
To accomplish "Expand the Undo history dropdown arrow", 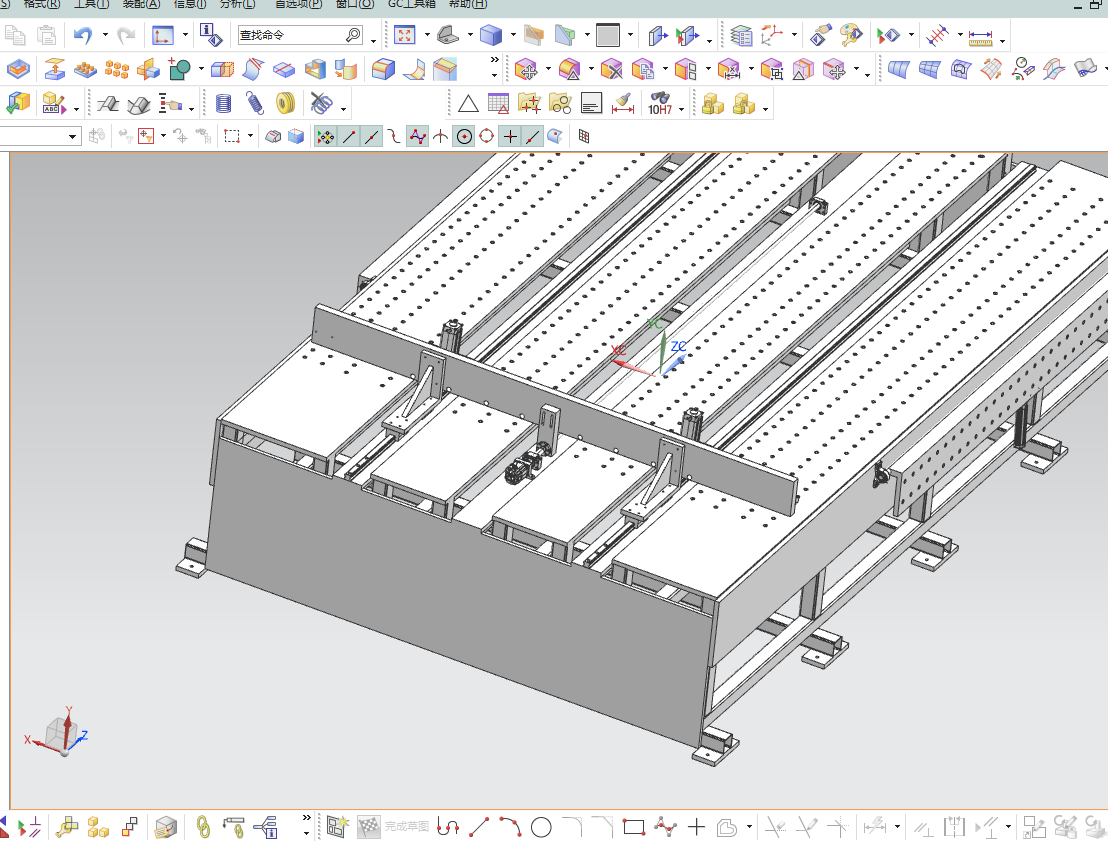I will click(105, 35).
